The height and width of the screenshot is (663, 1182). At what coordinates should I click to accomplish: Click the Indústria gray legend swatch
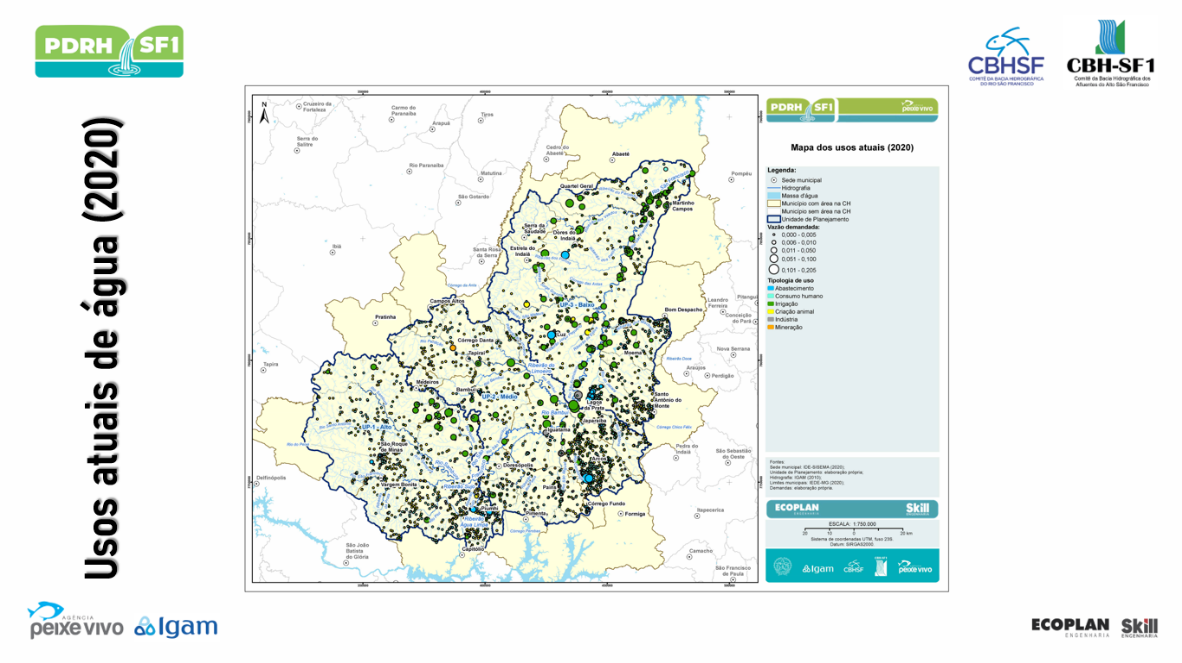(770, 319)
